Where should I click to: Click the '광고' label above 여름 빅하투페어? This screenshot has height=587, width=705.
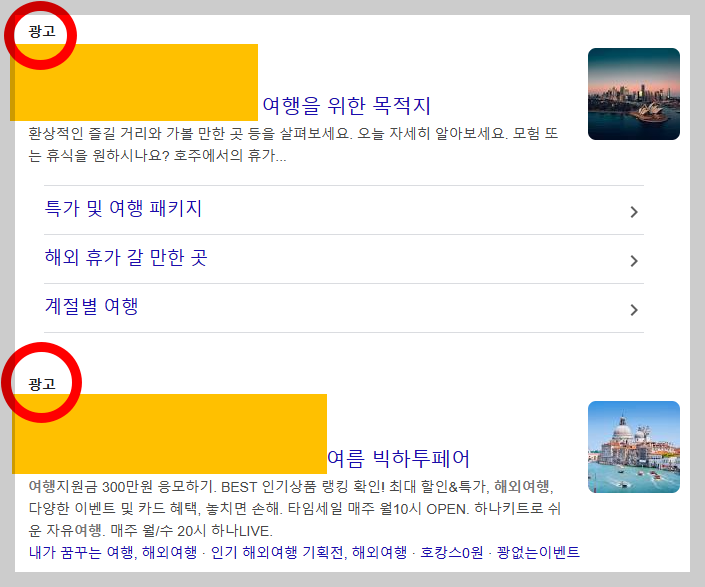[42, 384]
